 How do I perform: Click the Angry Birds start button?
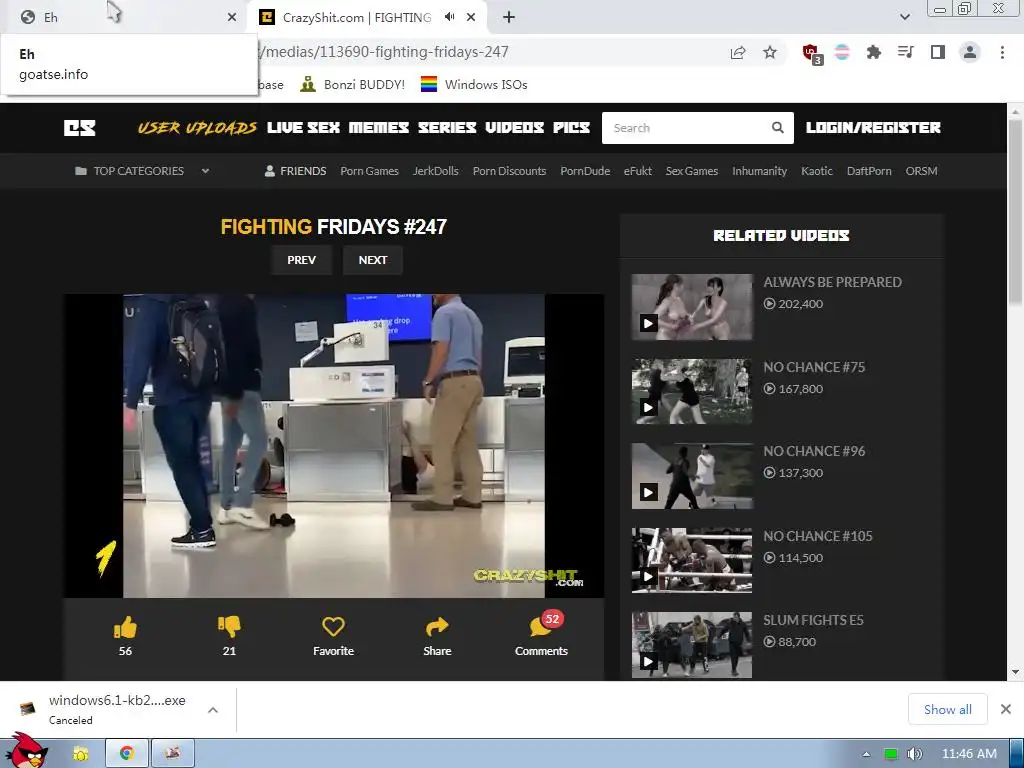(x=26, y=750)
